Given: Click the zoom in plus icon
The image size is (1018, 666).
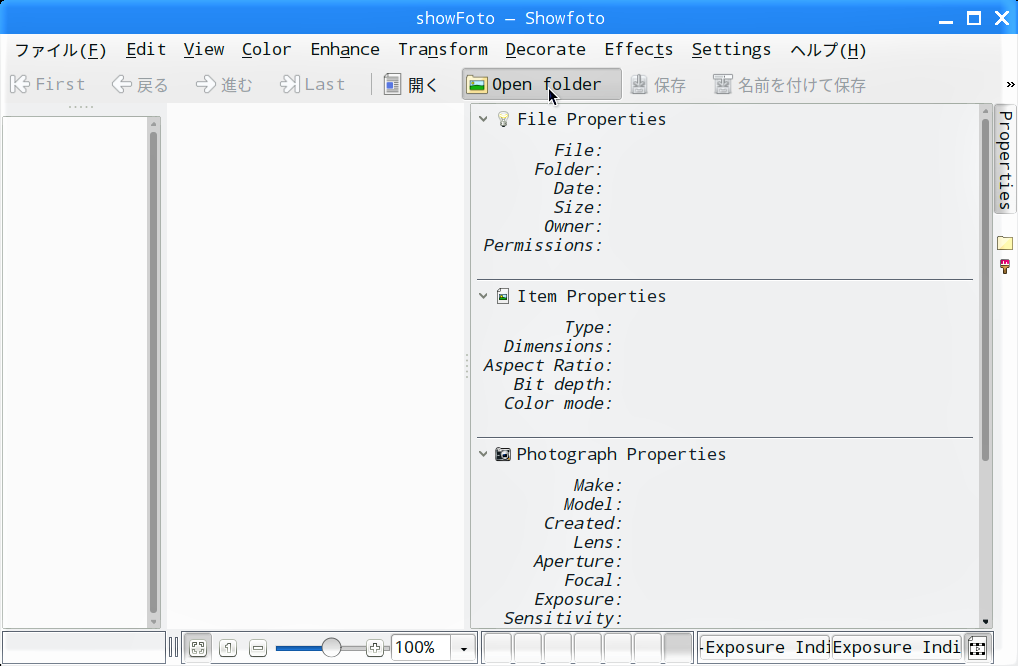Looking at the screenshot, I should tap(375, 648).
